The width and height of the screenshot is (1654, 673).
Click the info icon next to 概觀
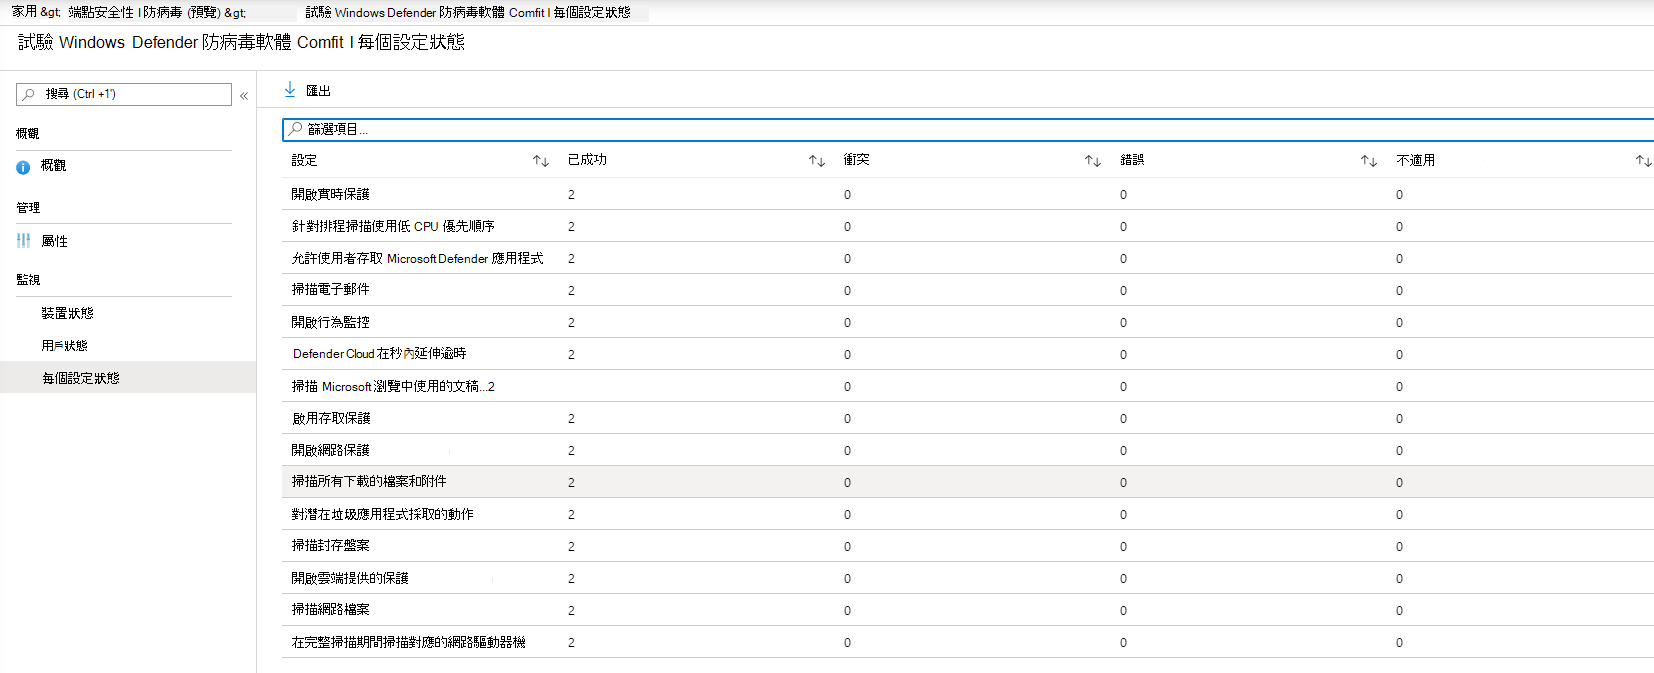click(23, 167)
